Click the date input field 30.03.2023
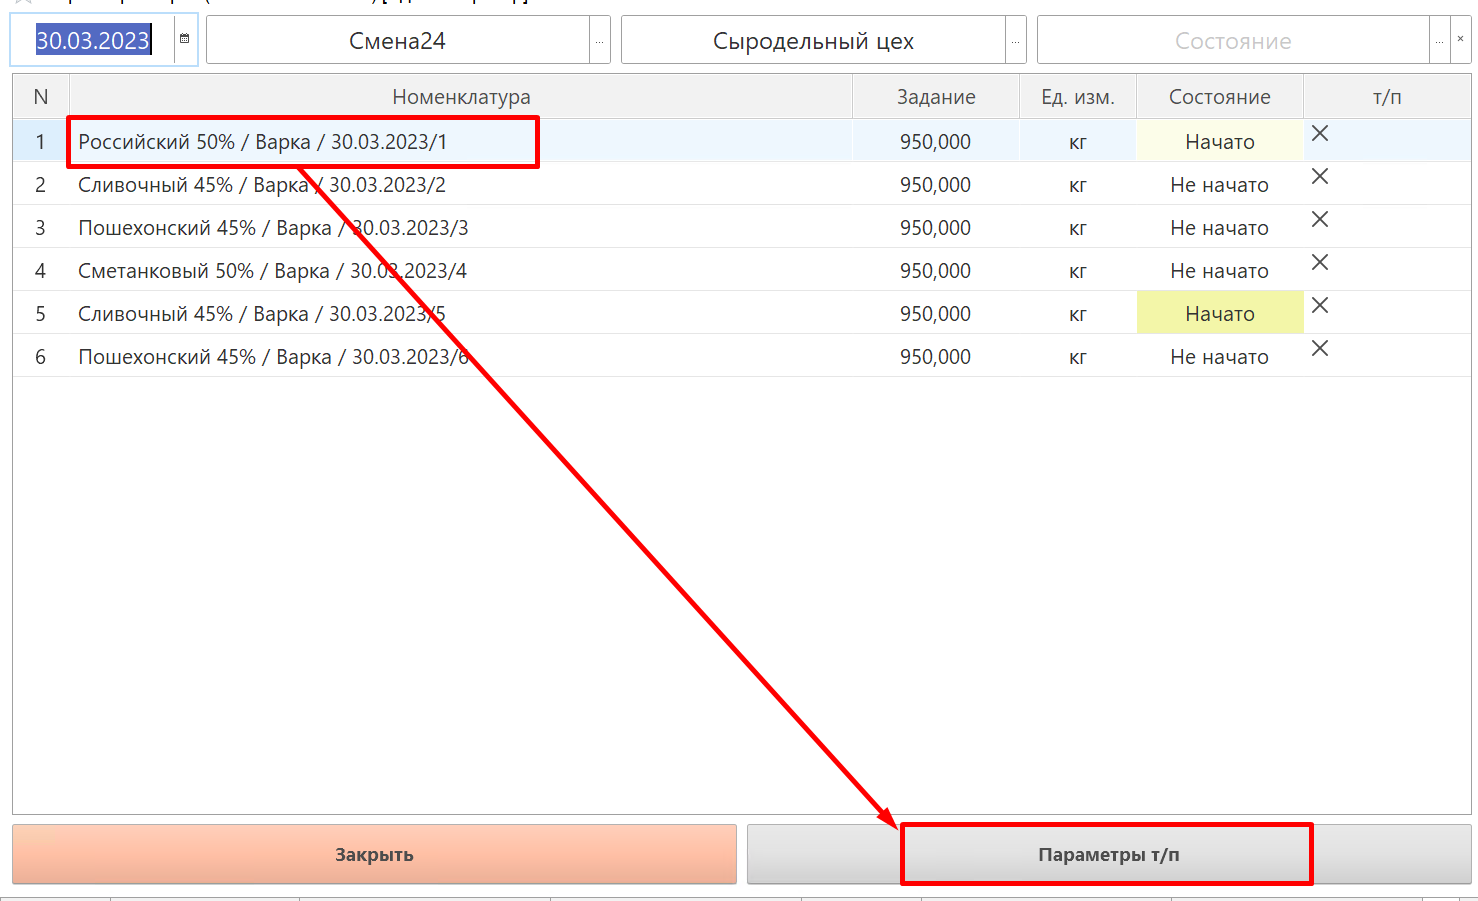1478x901 pixels. [93, 40]
